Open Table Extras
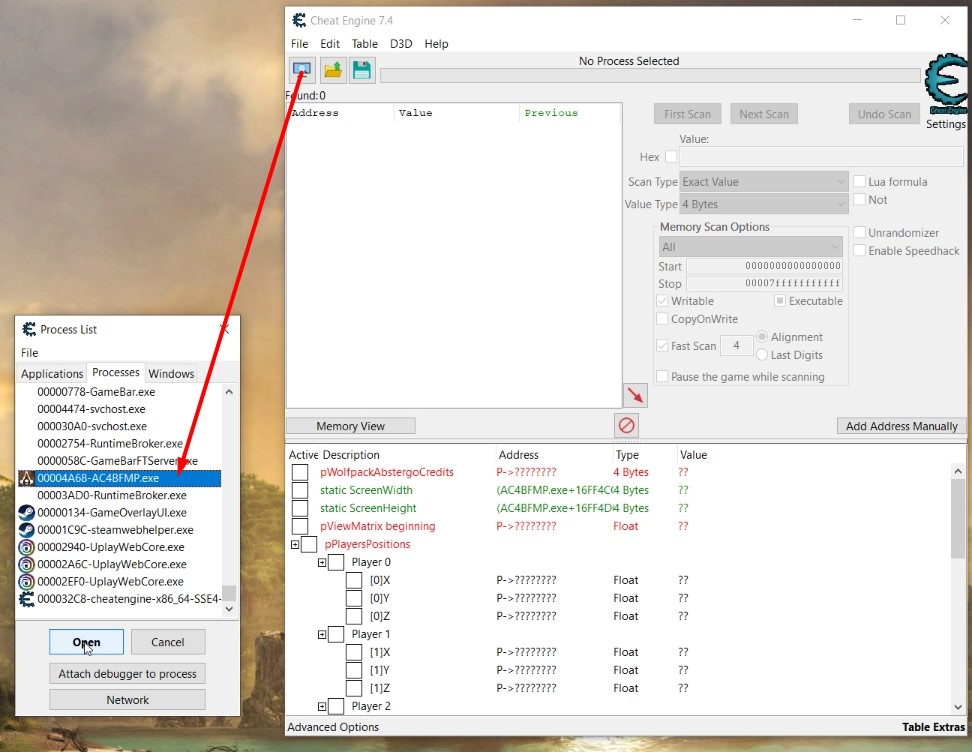The width and height of the screenshot is (972, 752). point(933,727)
